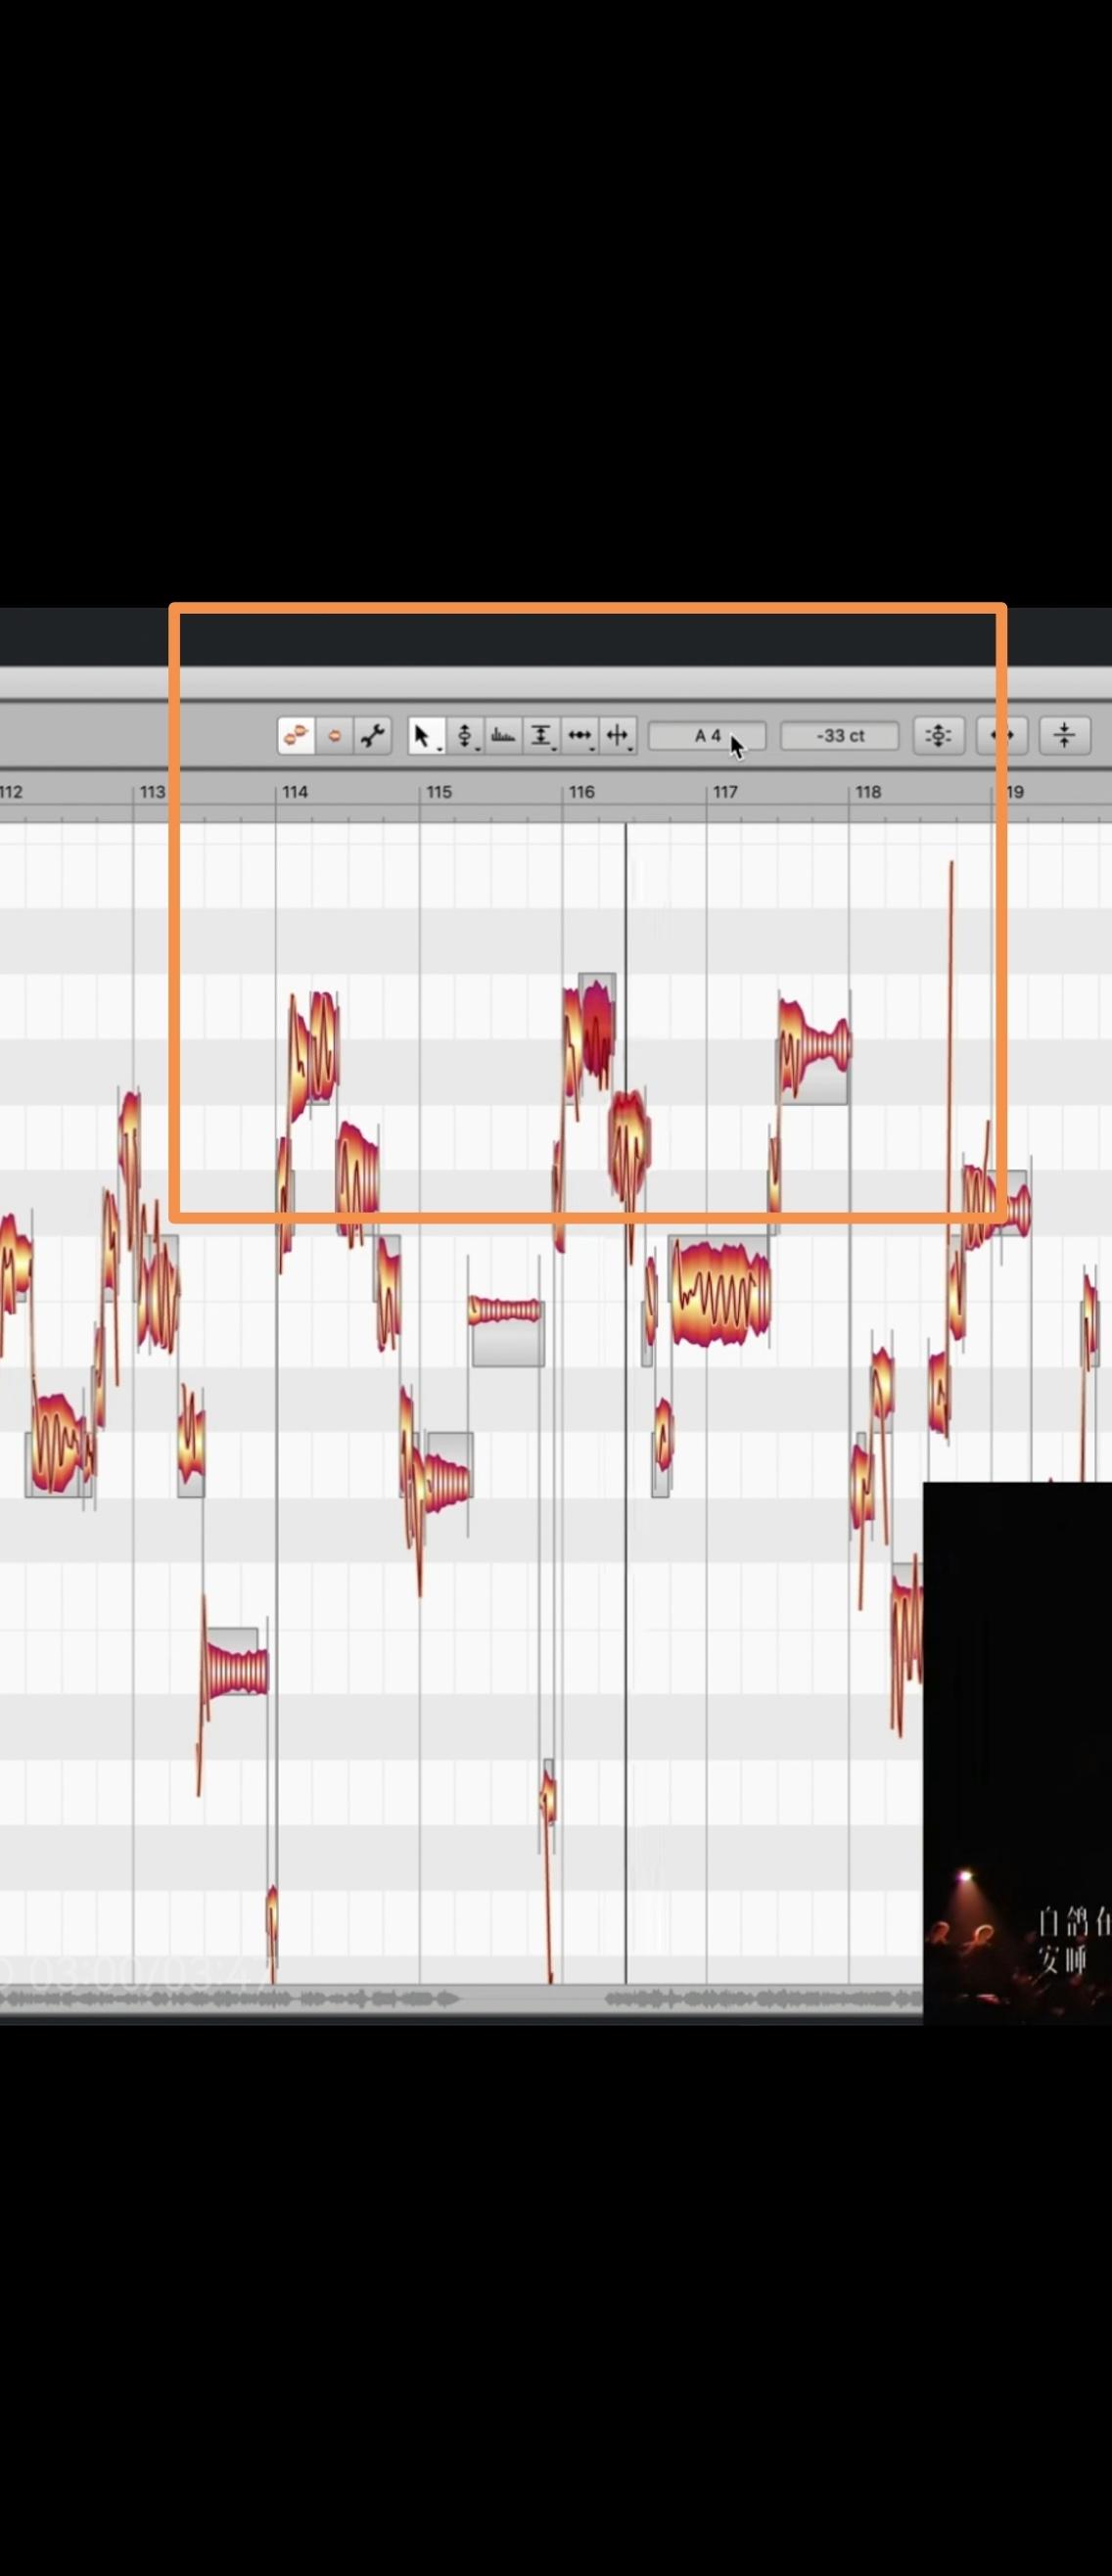Viewport: 1112px width, 2576px height.
Task: Click bar 118 on the ruler
Action: 868,792
